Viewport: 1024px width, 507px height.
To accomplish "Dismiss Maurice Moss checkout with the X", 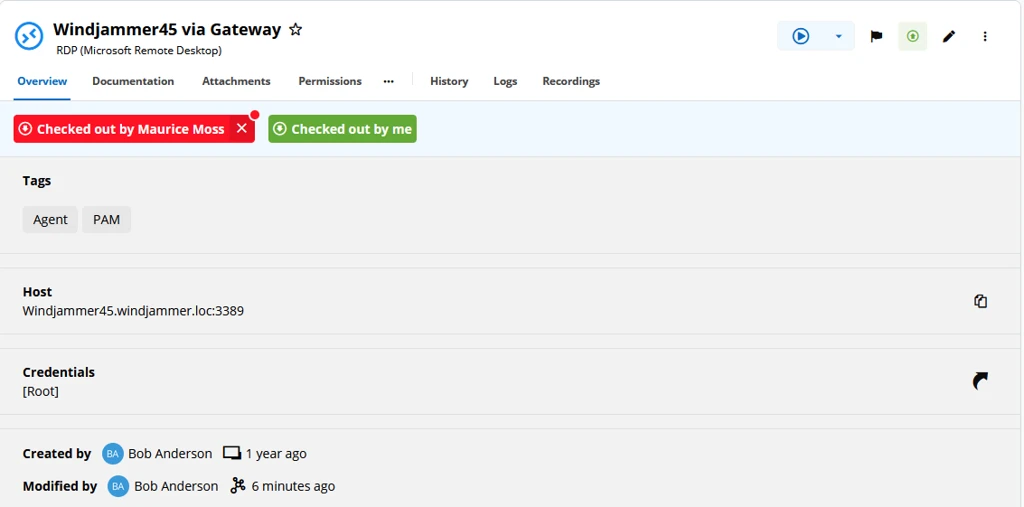I will tap(242, 129).
